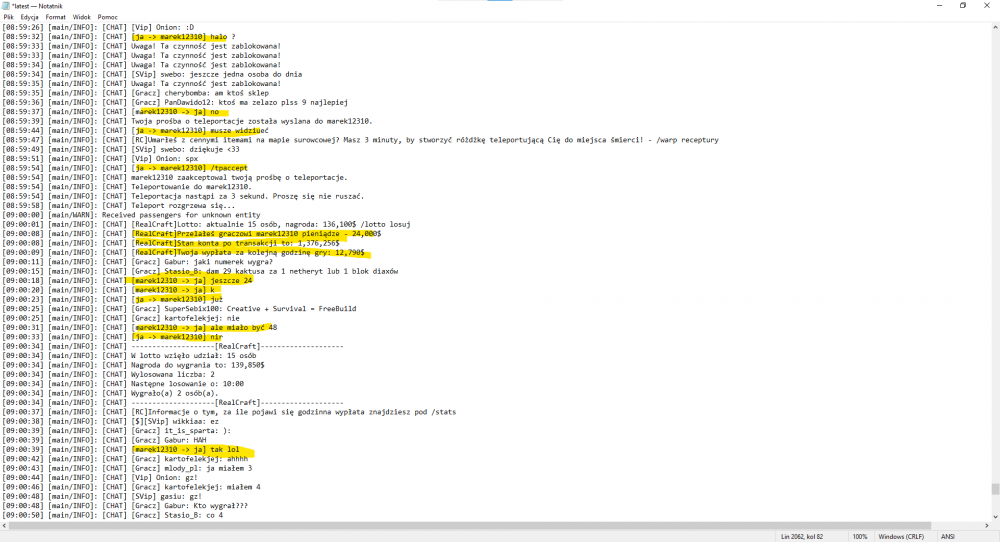This screenshot has width=1000, height=542.
Task: Click the Windows (CRLF) status bar field
Action: coord(903,536)
